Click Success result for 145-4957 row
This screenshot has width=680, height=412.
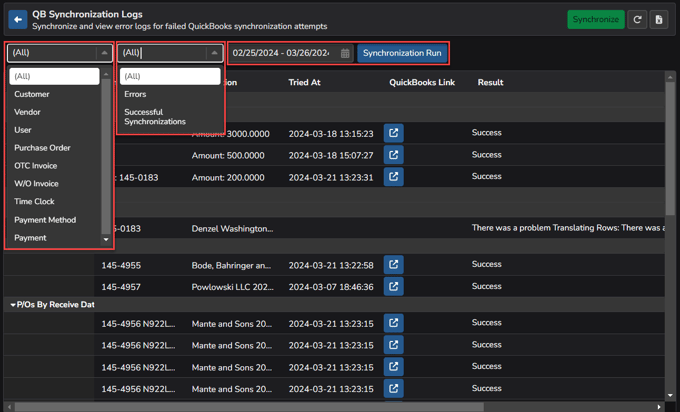pos(487,286)
